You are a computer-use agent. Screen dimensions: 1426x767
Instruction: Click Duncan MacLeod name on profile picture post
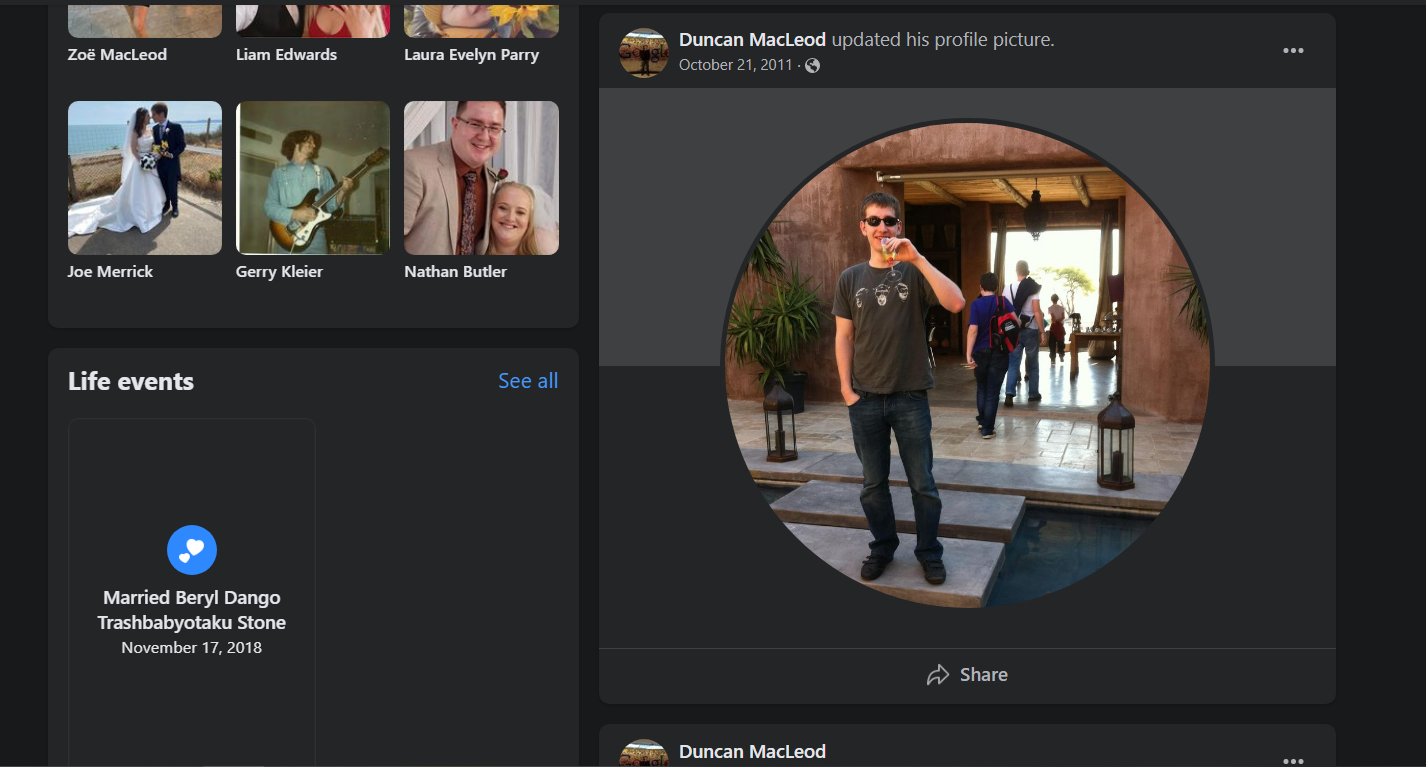click(x=752, y=40)
